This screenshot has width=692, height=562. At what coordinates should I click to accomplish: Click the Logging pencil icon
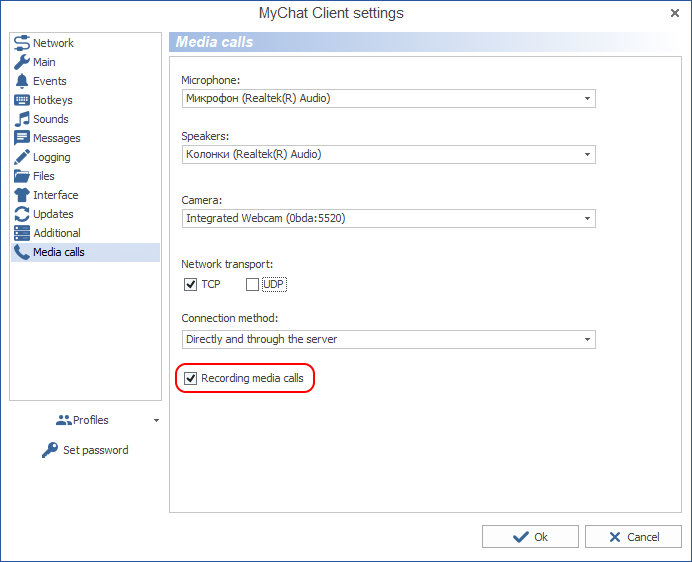(22, 157)
